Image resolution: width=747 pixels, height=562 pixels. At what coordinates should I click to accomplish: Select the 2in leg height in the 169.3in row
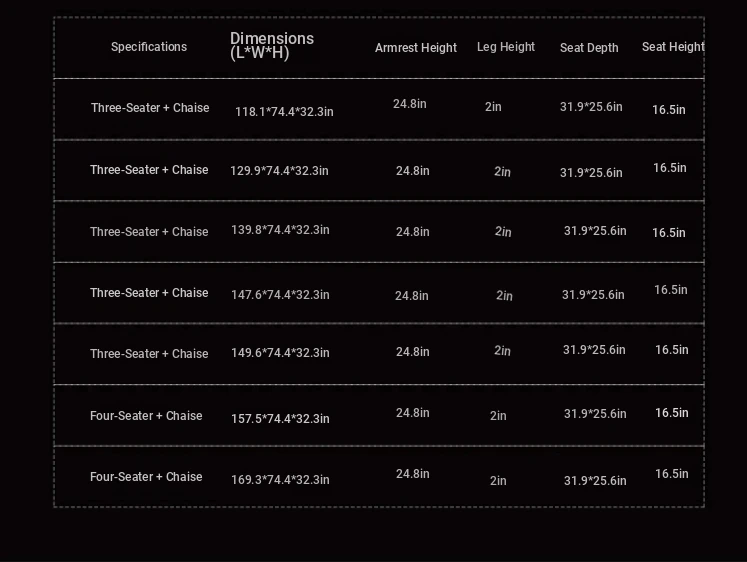tap(498, 481)
